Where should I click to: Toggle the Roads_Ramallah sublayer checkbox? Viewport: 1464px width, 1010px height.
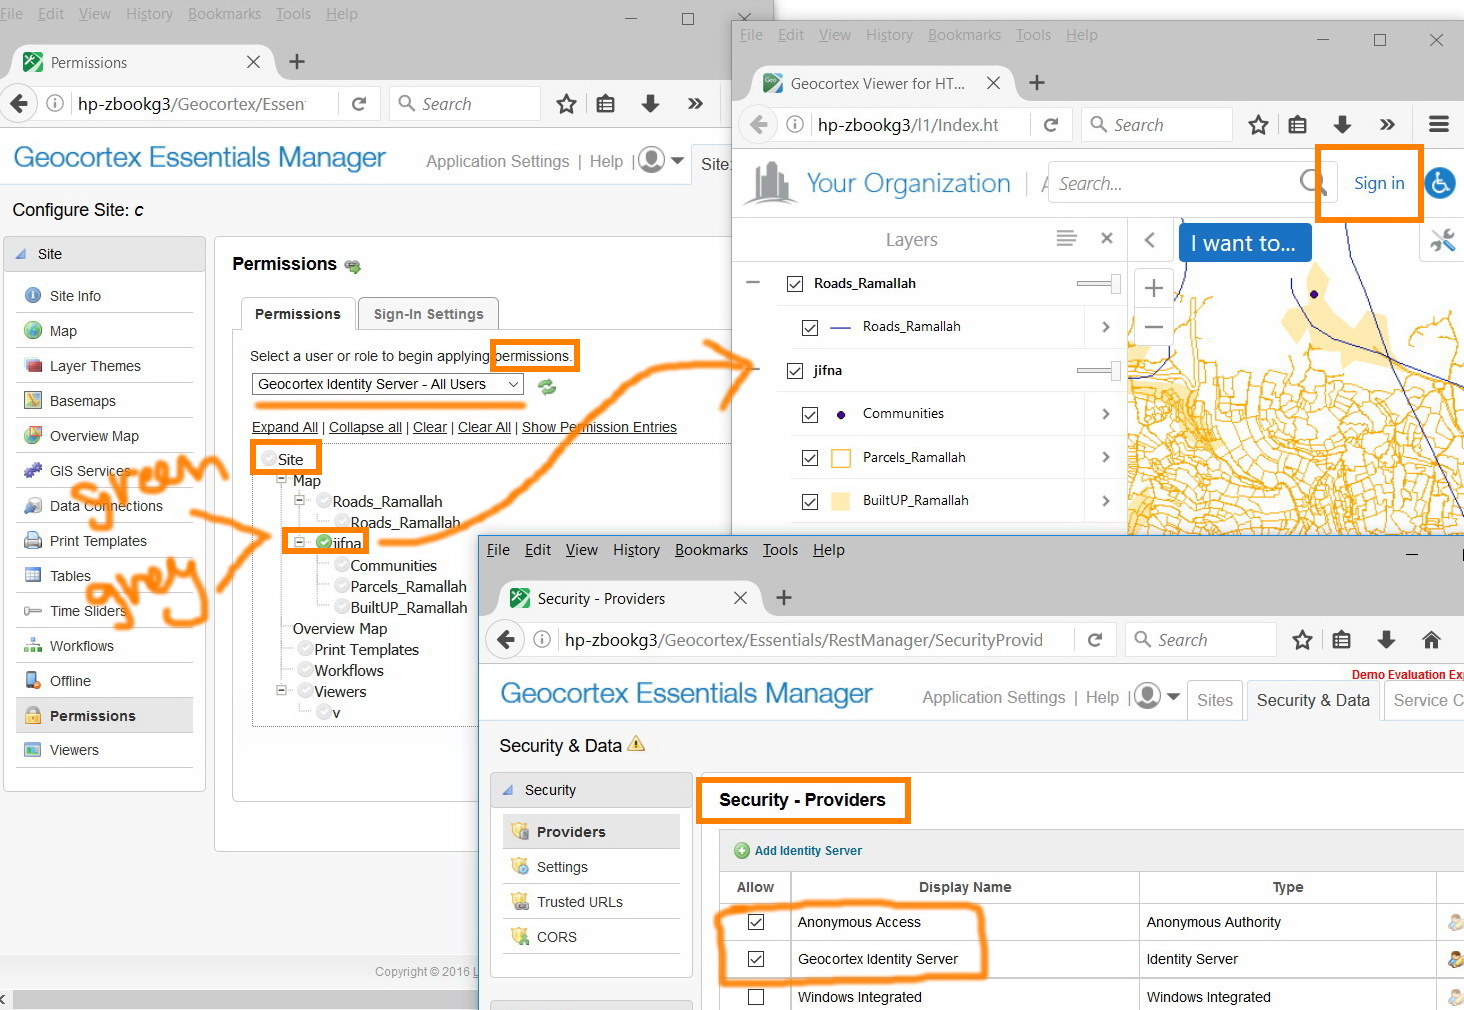[x=810, y=327]
